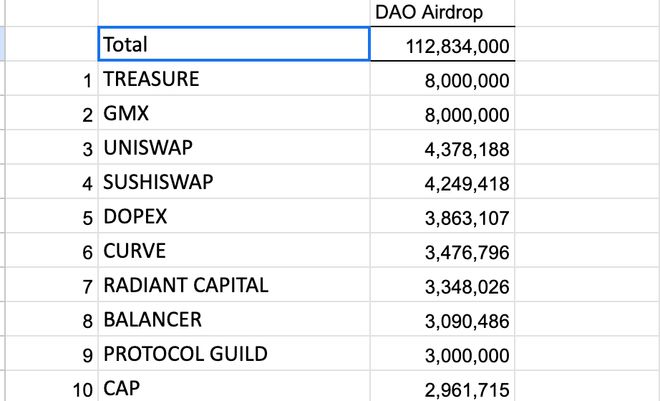Click the DAO Airdrop column header cell
660x401 pixels.
tap(444, 12)
